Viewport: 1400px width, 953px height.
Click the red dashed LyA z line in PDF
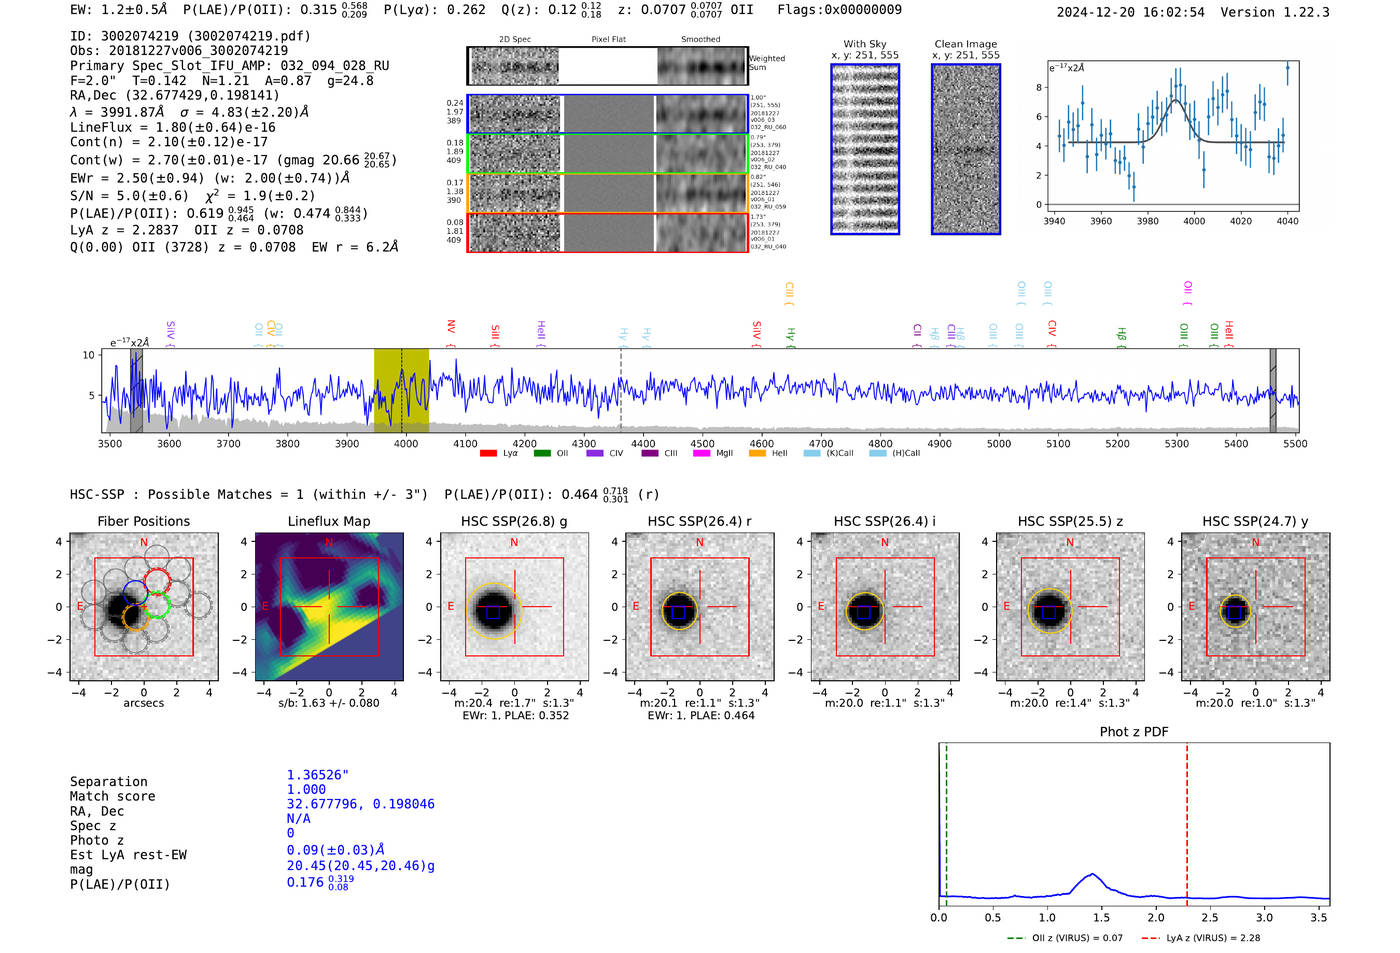[x=1187, y=824]
